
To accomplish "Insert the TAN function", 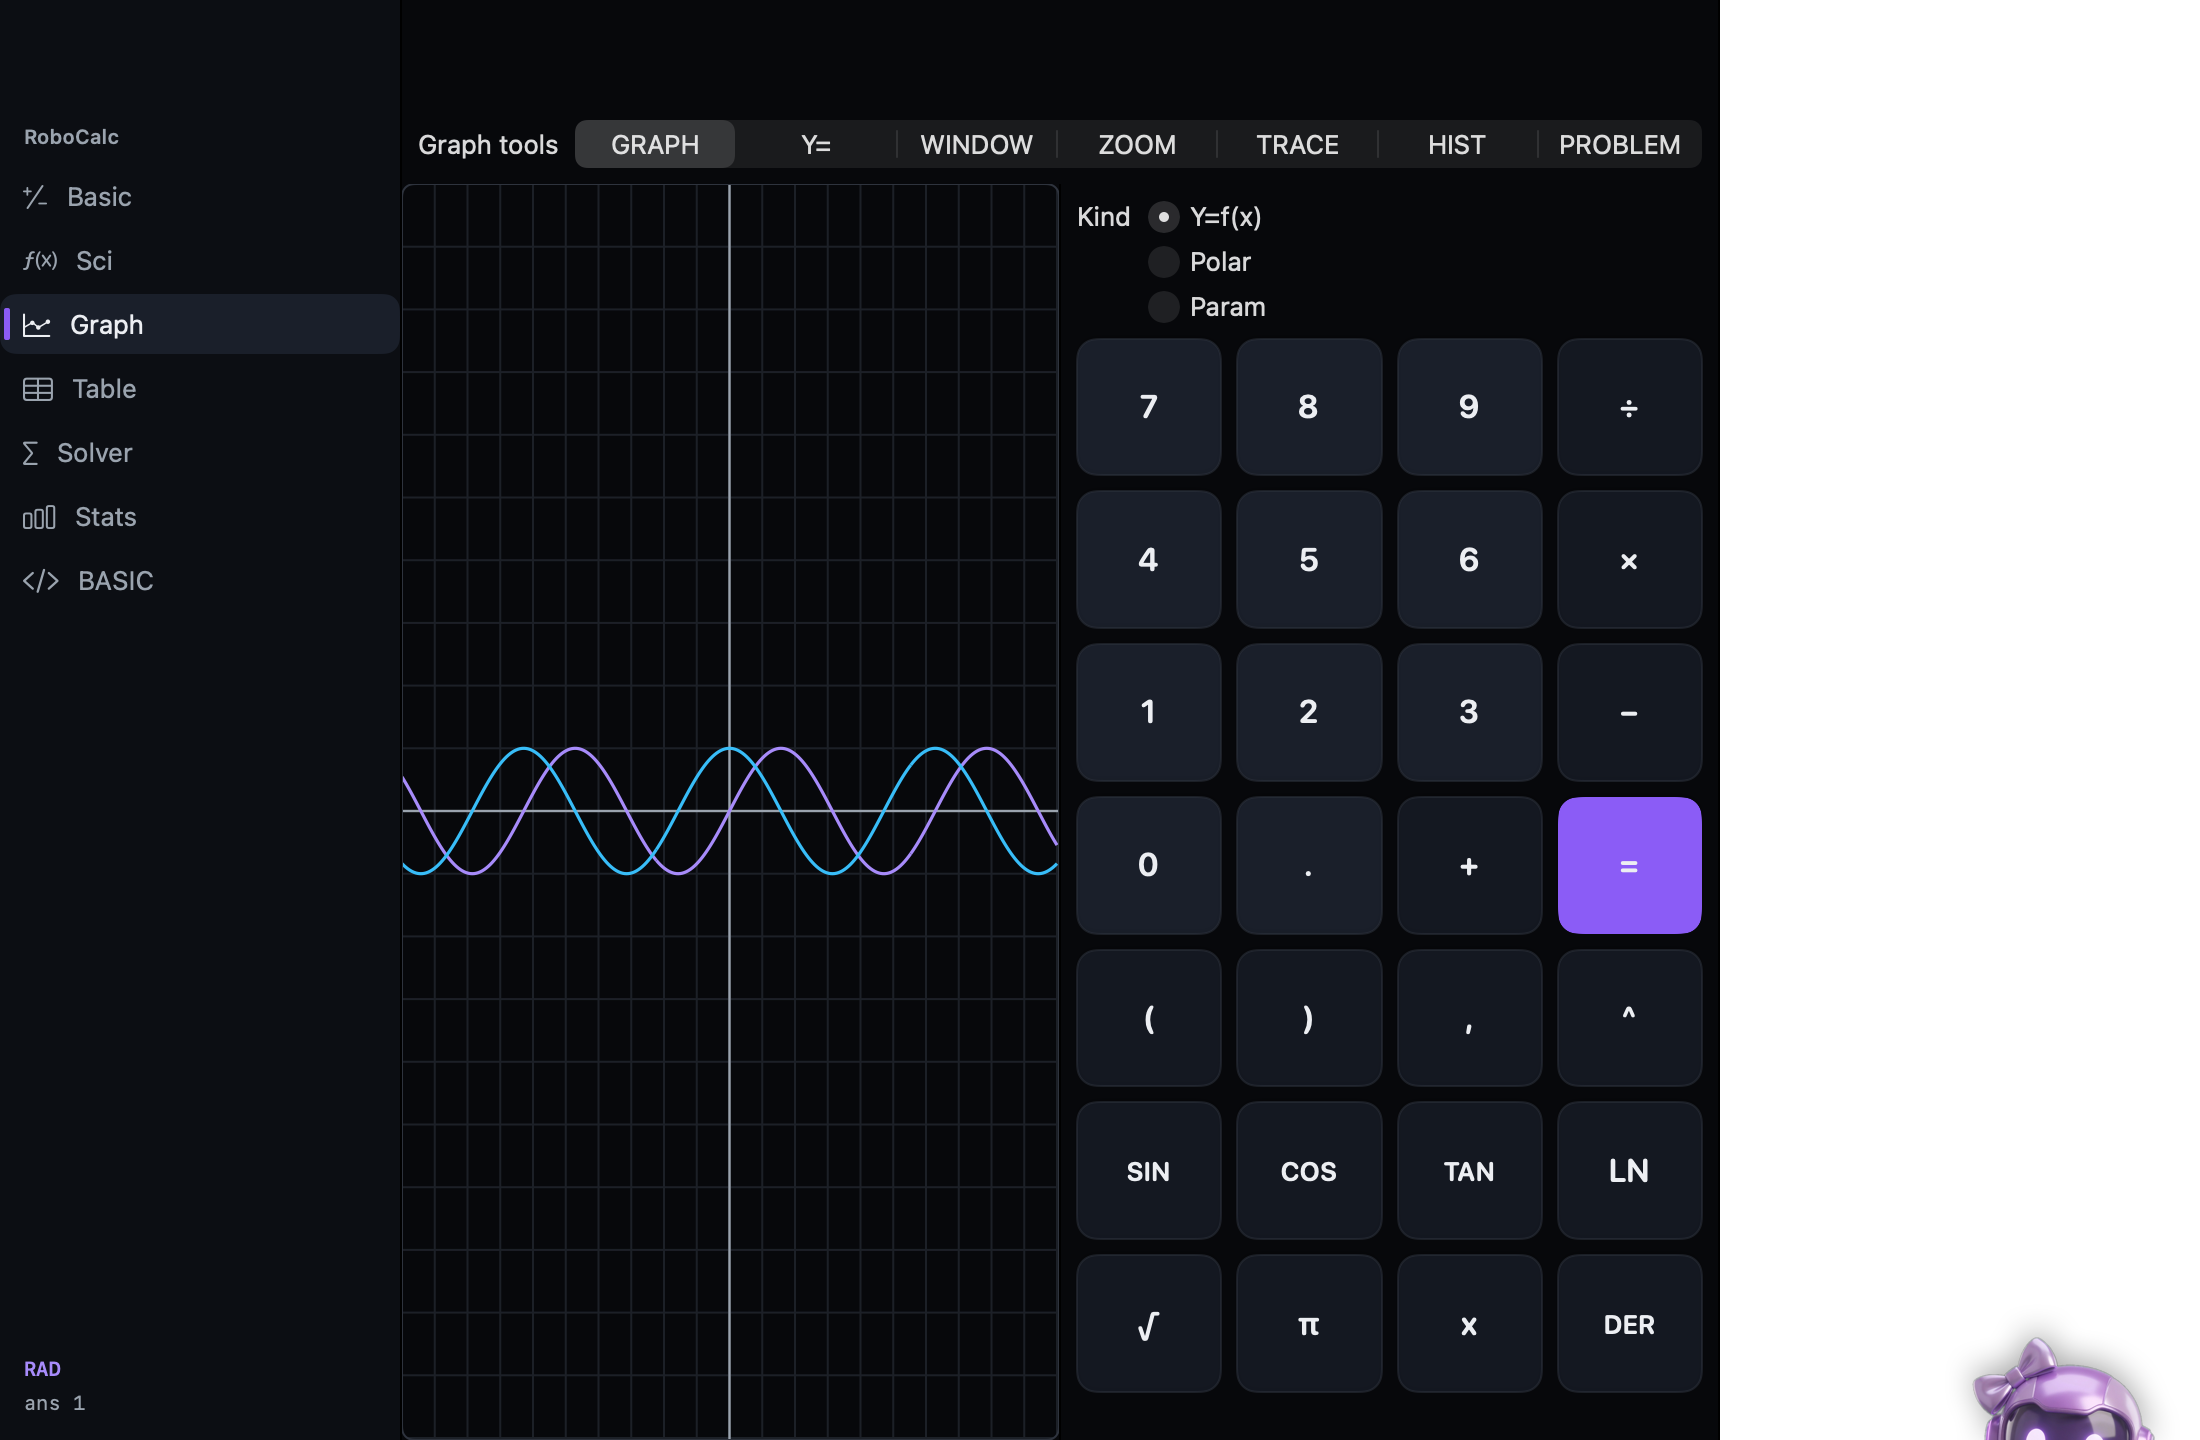I will (x=1469, y=1171).
